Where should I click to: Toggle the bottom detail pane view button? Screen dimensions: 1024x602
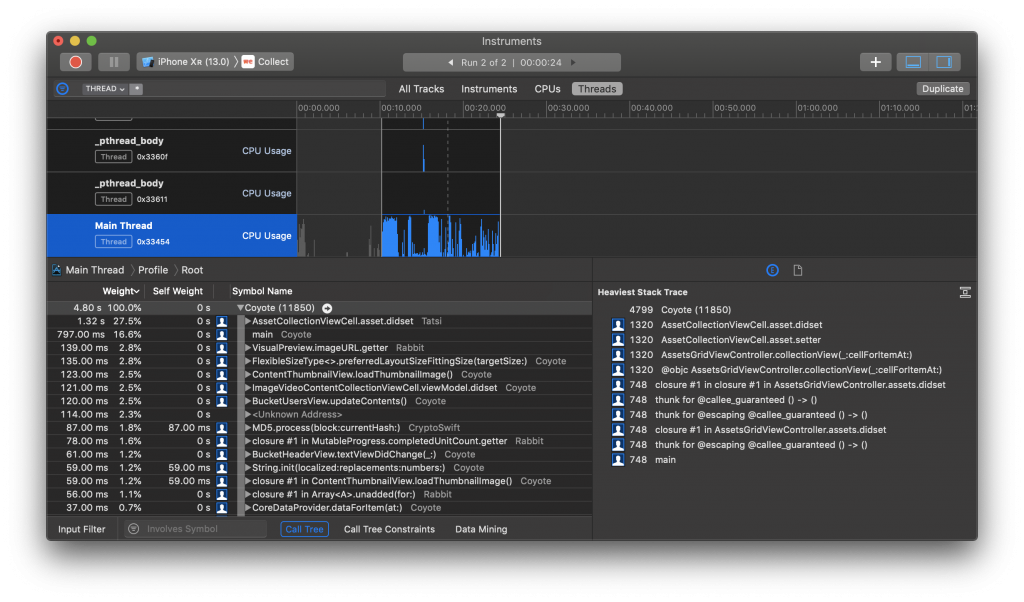pyautogui.click(x=913, y=62)
